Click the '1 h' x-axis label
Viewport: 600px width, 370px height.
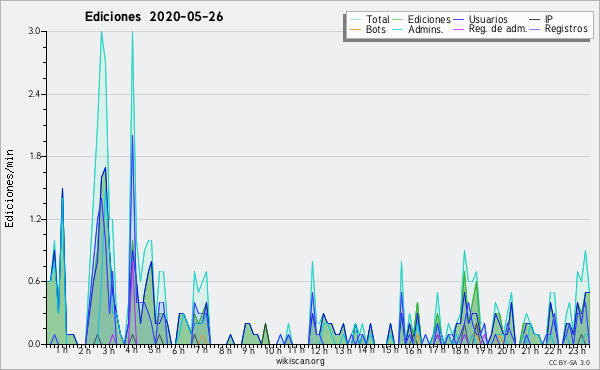[62, 350]
